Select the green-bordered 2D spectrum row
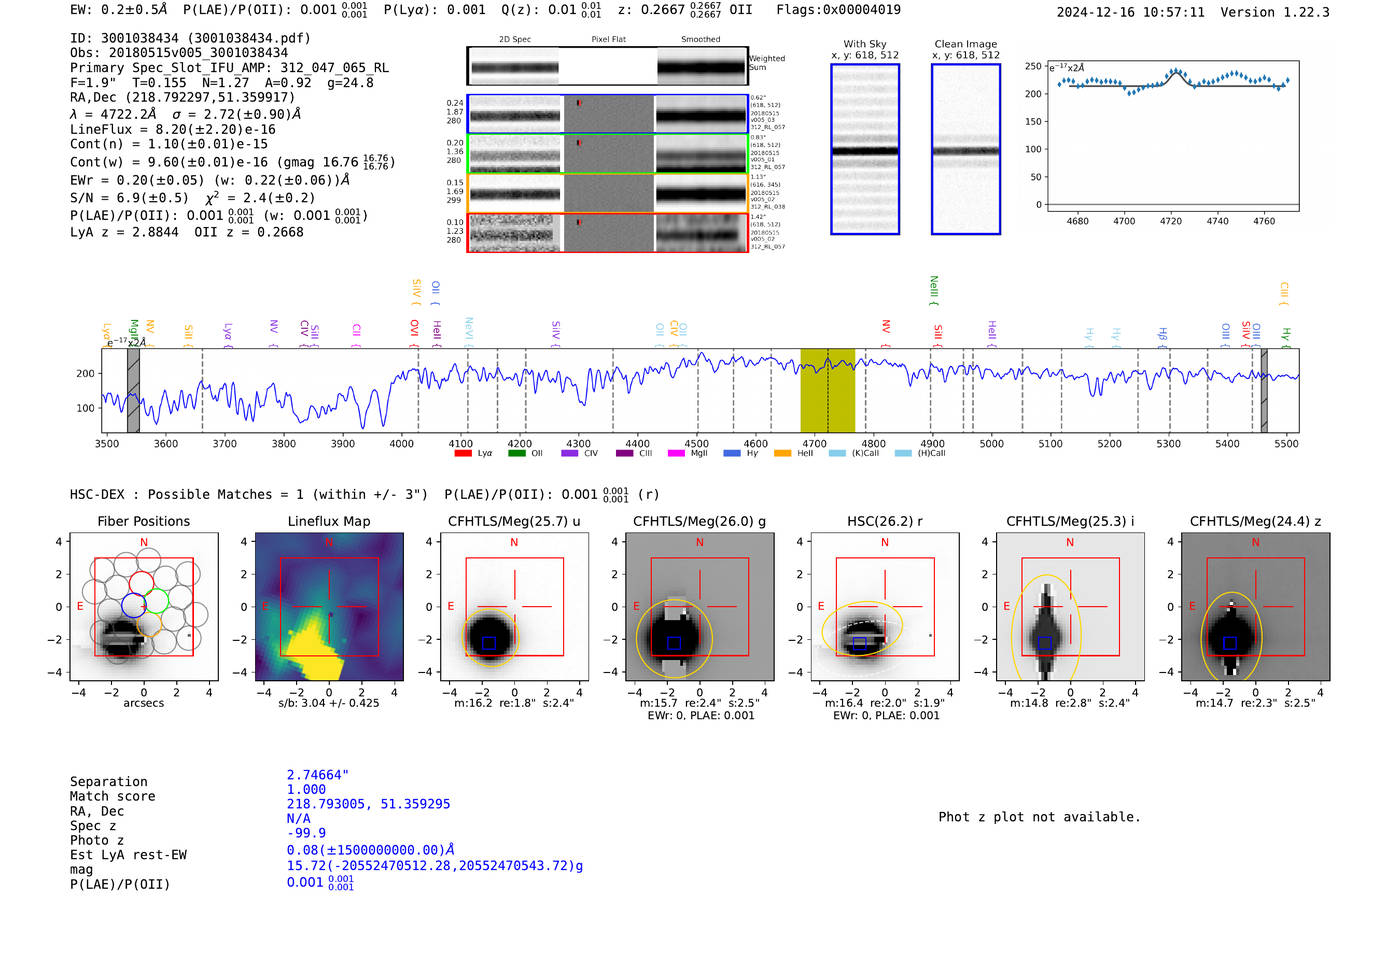The height and width of the screenshot is (953, 1400). 608,154
